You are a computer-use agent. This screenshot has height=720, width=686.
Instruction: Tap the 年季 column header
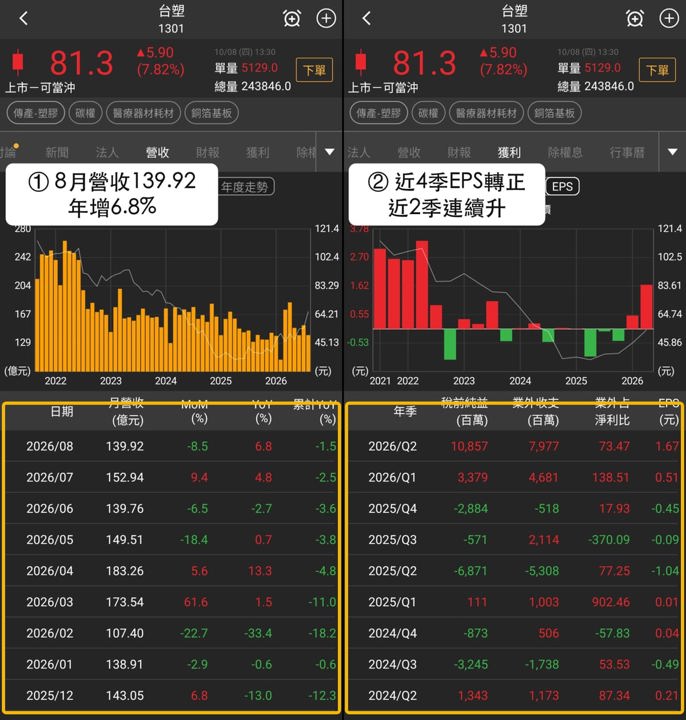pos(405,411)
